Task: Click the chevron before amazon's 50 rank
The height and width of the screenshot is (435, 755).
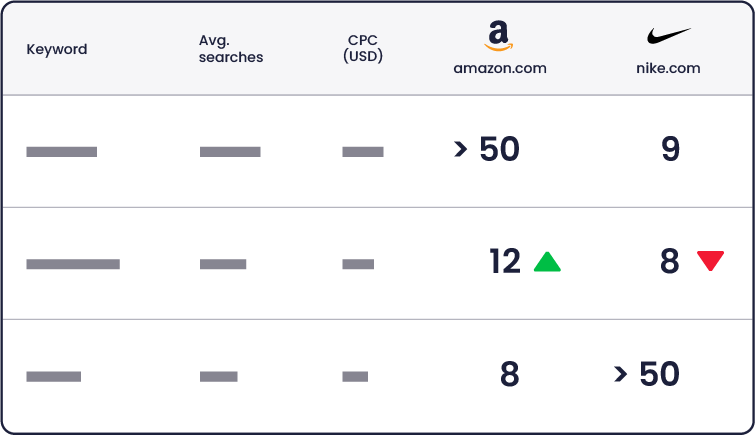Action: pos(460,149)
